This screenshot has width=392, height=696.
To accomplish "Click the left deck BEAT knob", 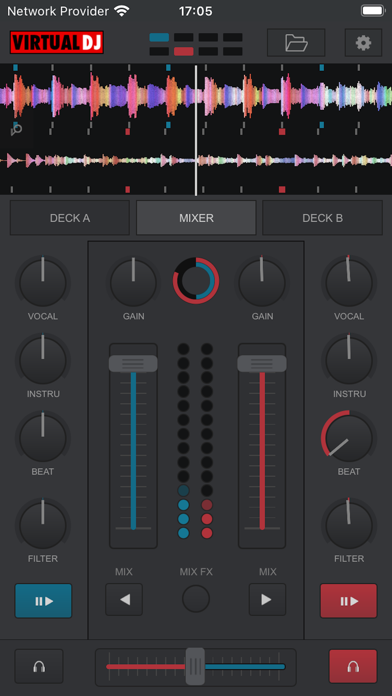I will point(43,438).
